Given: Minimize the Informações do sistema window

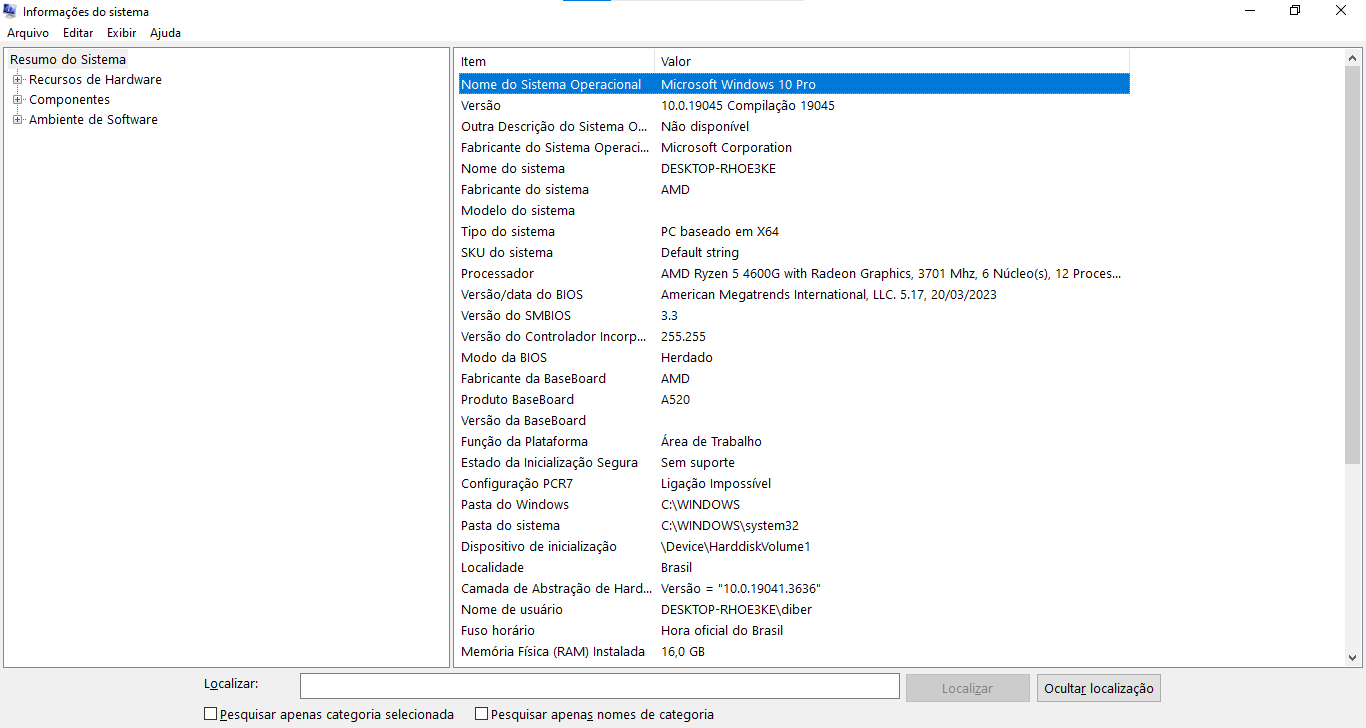Looking at the screenshot, I should pos(1250,11).
